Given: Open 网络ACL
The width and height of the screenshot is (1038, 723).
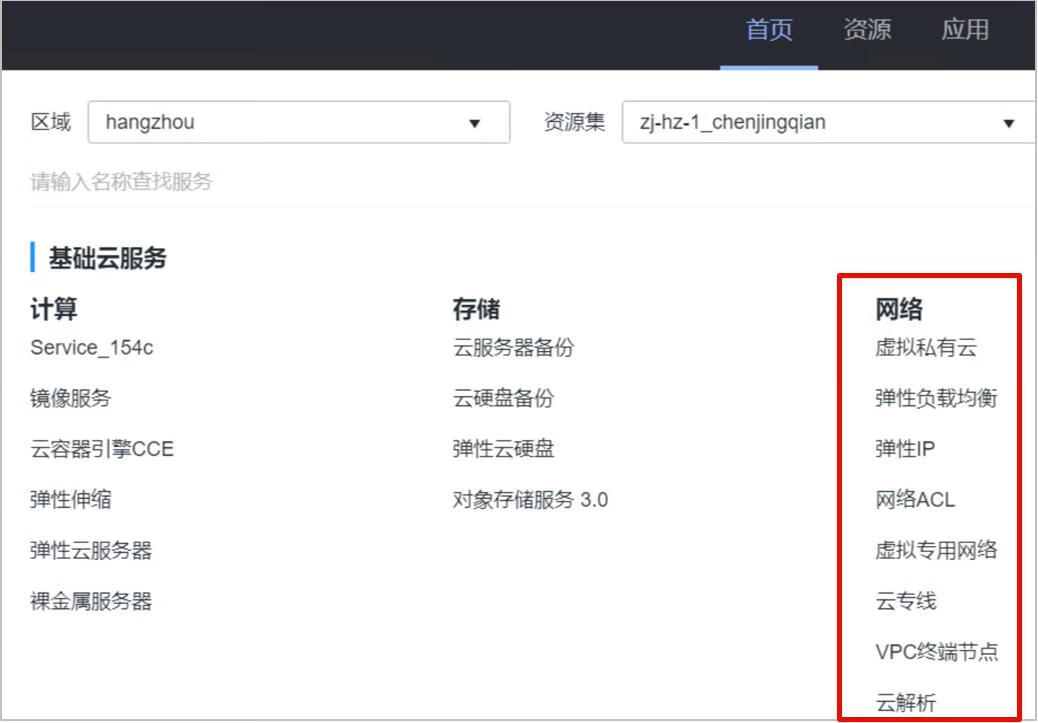Looking at the screenshot, I should pyautogui.click(x=916, y=499).
